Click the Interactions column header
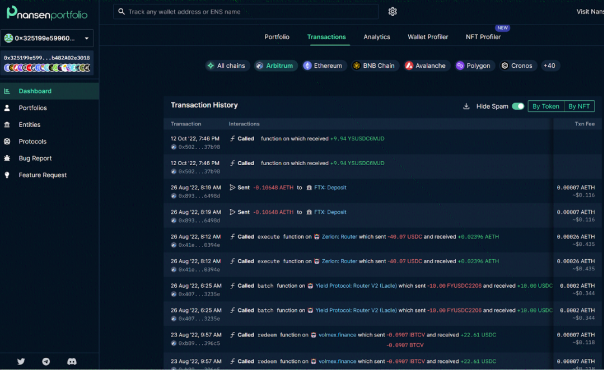The height and width of the screenshot is (370, 604). coord(244,124)
